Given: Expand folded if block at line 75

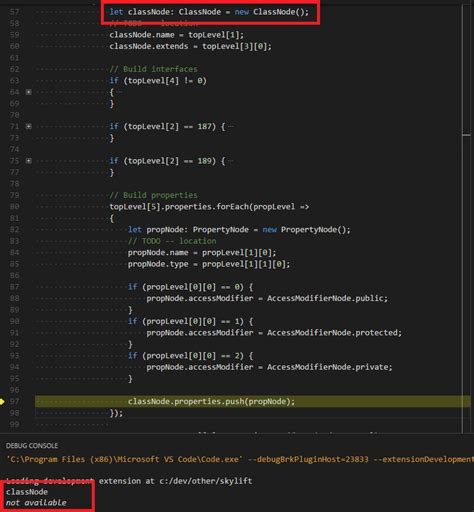Looking at the screenshot, I should pyautogui.click(x=29, y=161).
